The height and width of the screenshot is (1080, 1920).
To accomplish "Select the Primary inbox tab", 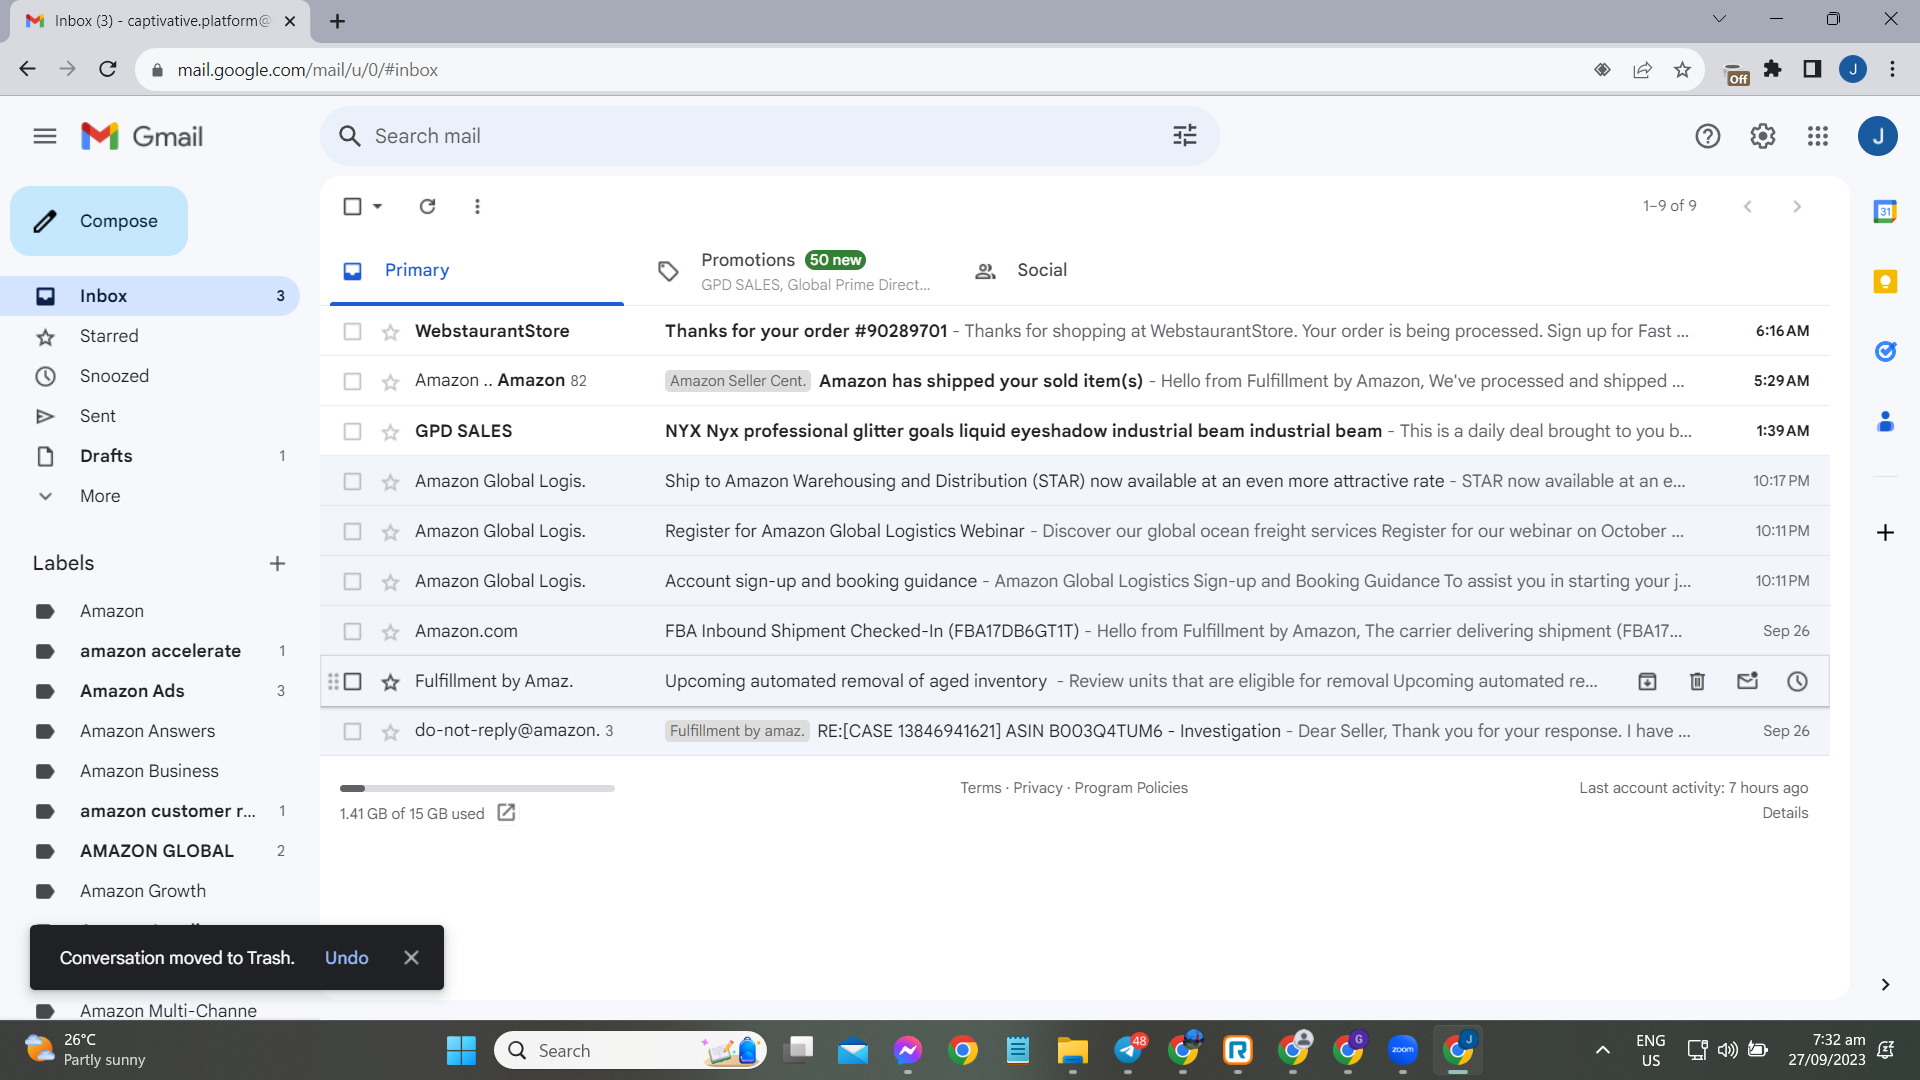I will pyautogui.click(x=476, y=271).
